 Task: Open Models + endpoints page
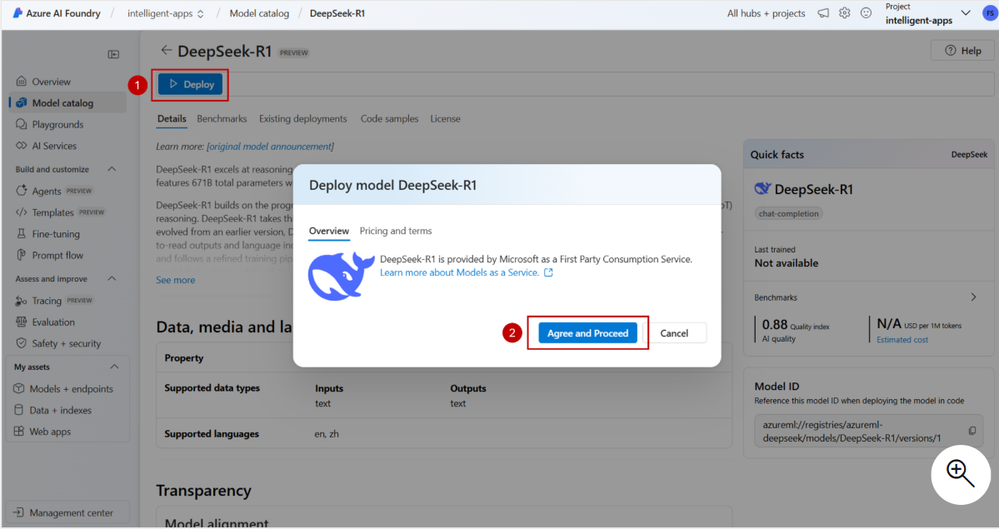tap(71, 388)
